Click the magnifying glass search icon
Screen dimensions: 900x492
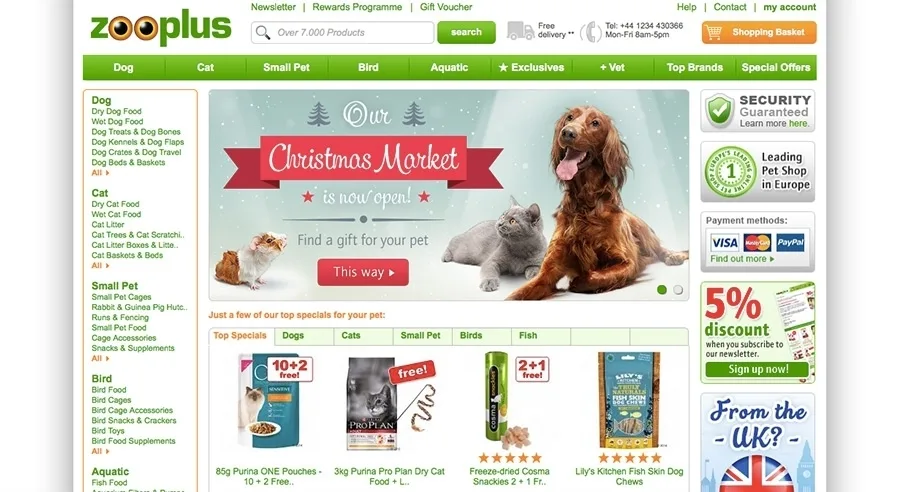coord(263,33)
